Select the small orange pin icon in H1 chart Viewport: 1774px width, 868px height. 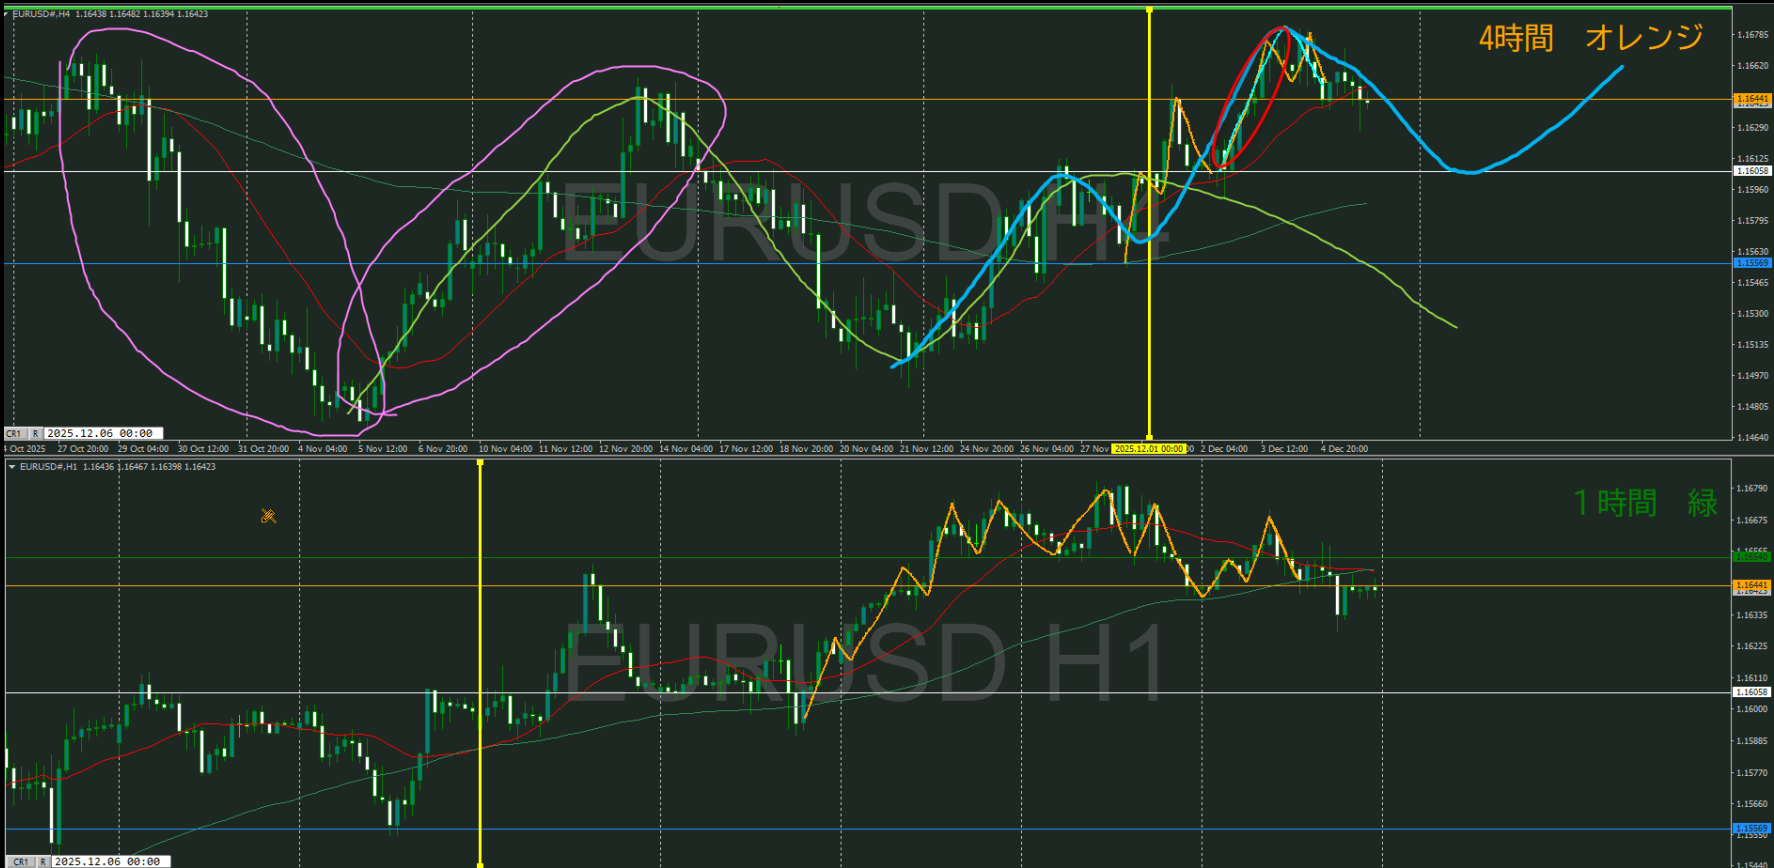pos(268,516)
